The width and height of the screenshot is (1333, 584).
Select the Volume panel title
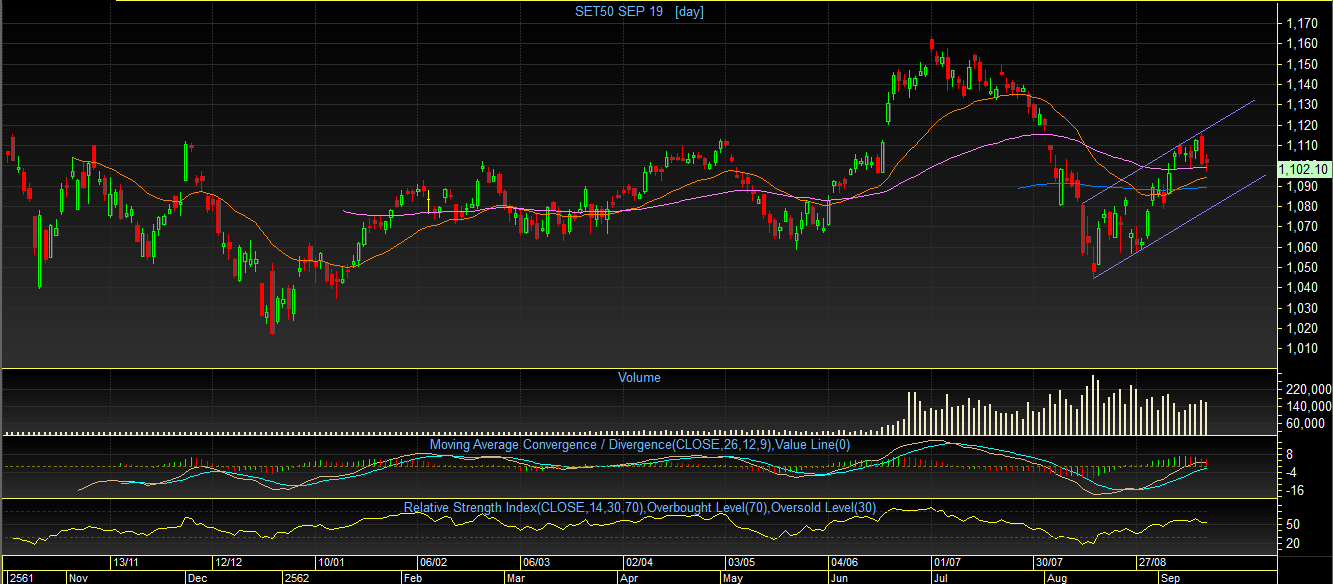[639, 378]
